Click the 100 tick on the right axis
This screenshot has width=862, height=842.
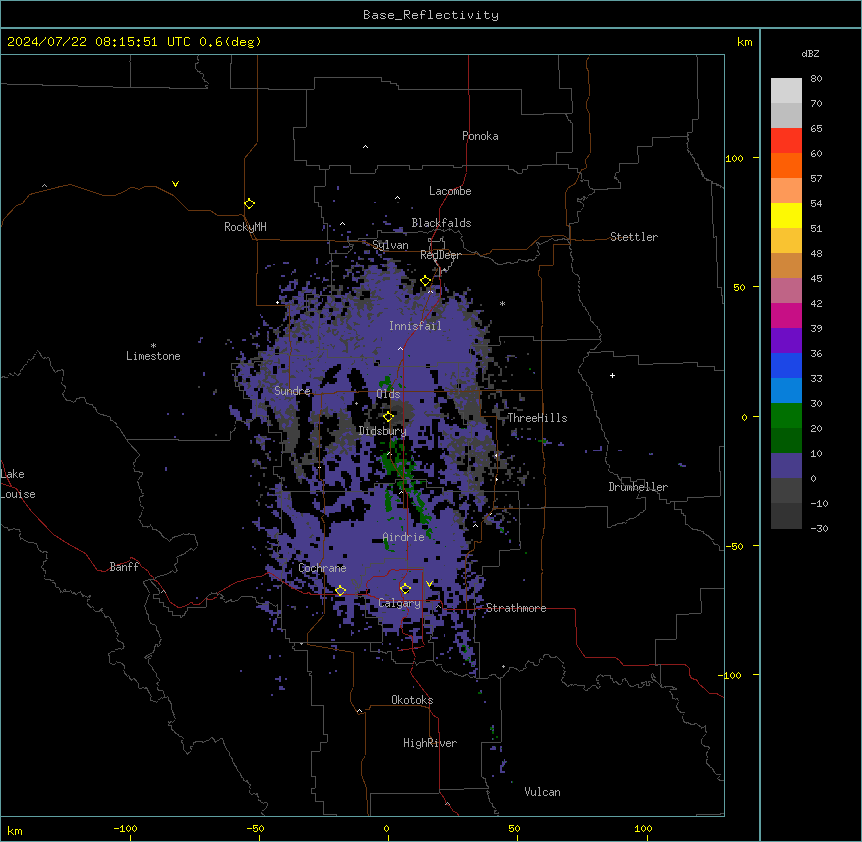point(734,158)
